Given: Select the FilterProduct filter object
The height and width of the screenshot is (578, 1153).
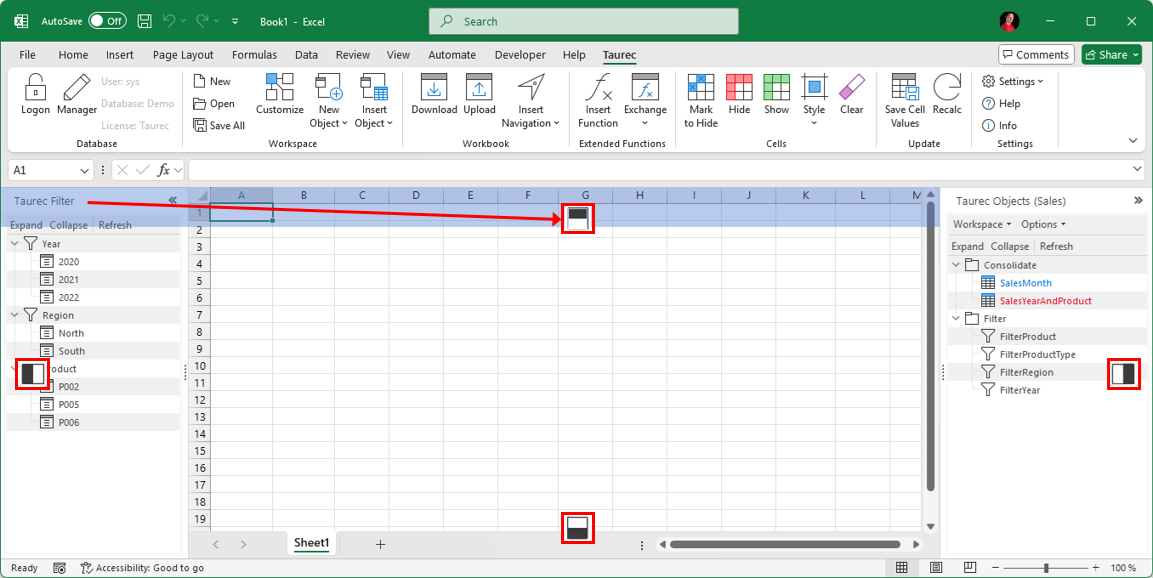Looking at the screenshot, I should tap(1027, 337).
